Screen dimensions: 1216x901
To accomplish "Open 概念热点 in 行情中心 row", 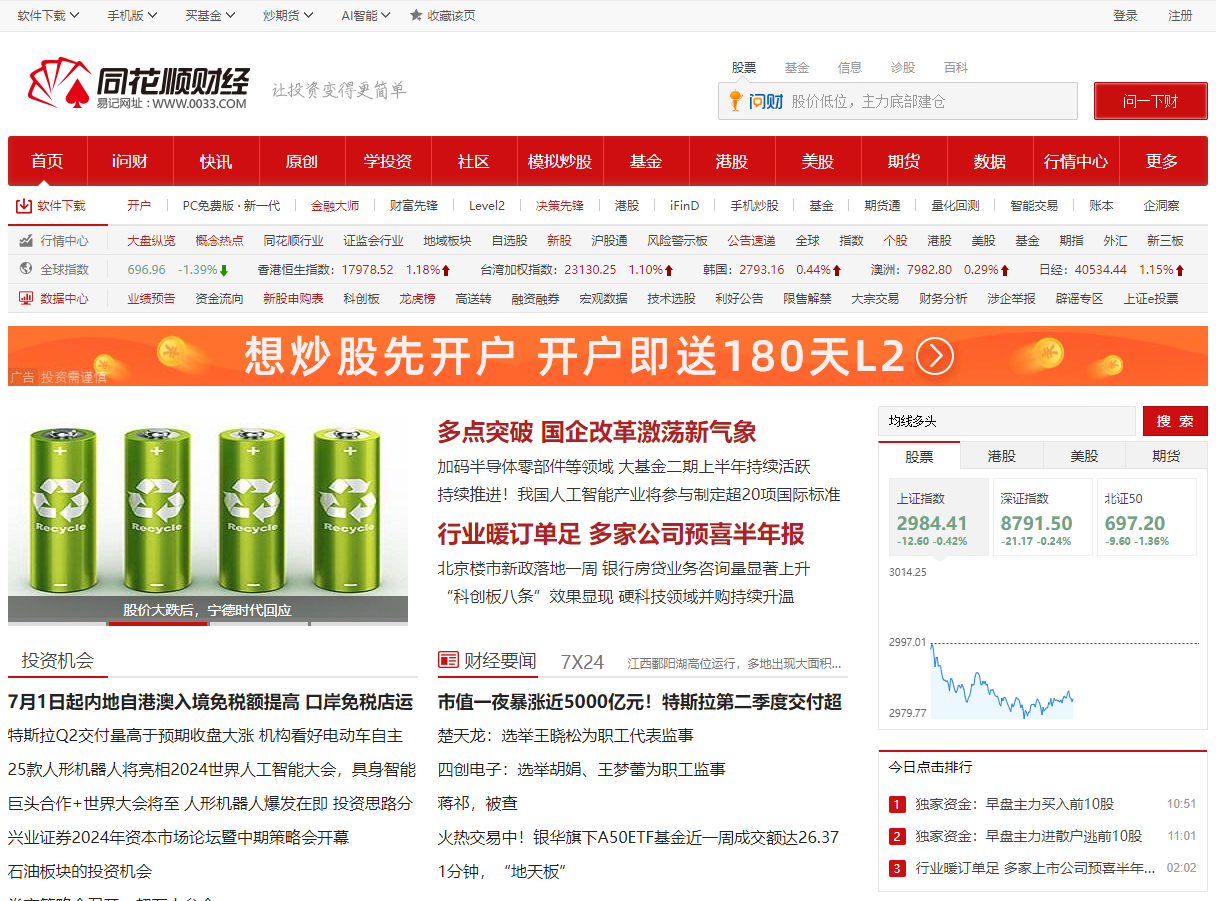I will click(x=219, y=241).
